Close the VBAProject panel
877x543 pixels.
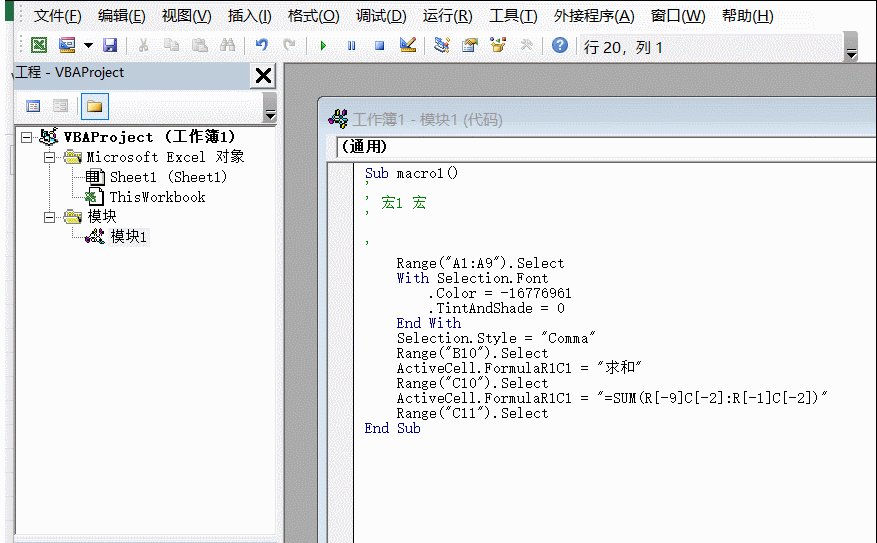click(263, 75)
